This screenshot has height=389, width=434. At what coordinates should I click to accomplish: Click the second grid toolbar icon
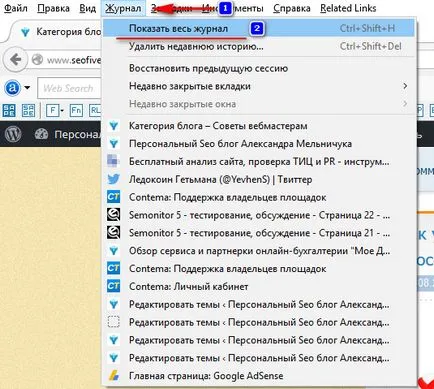click(28, 110)
